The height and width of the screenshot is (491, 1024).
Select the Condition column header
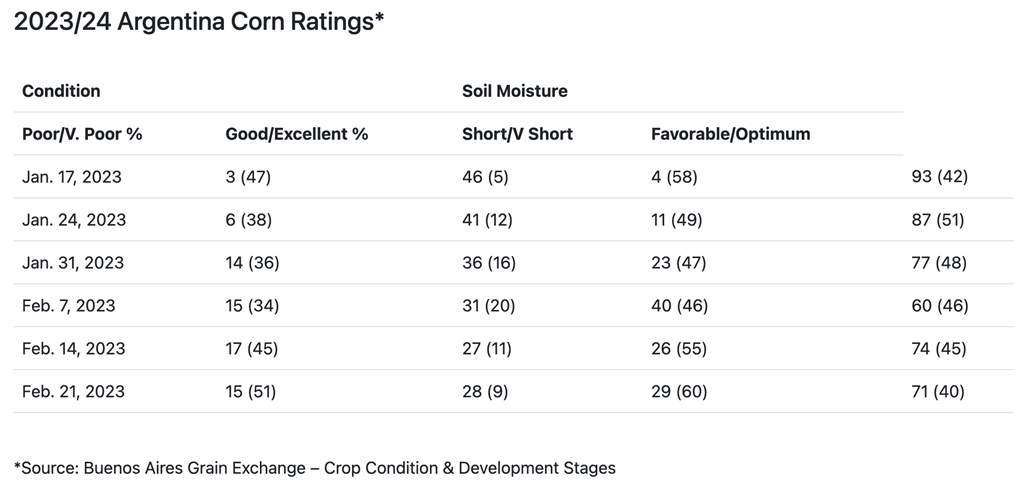tap(61, 91)
